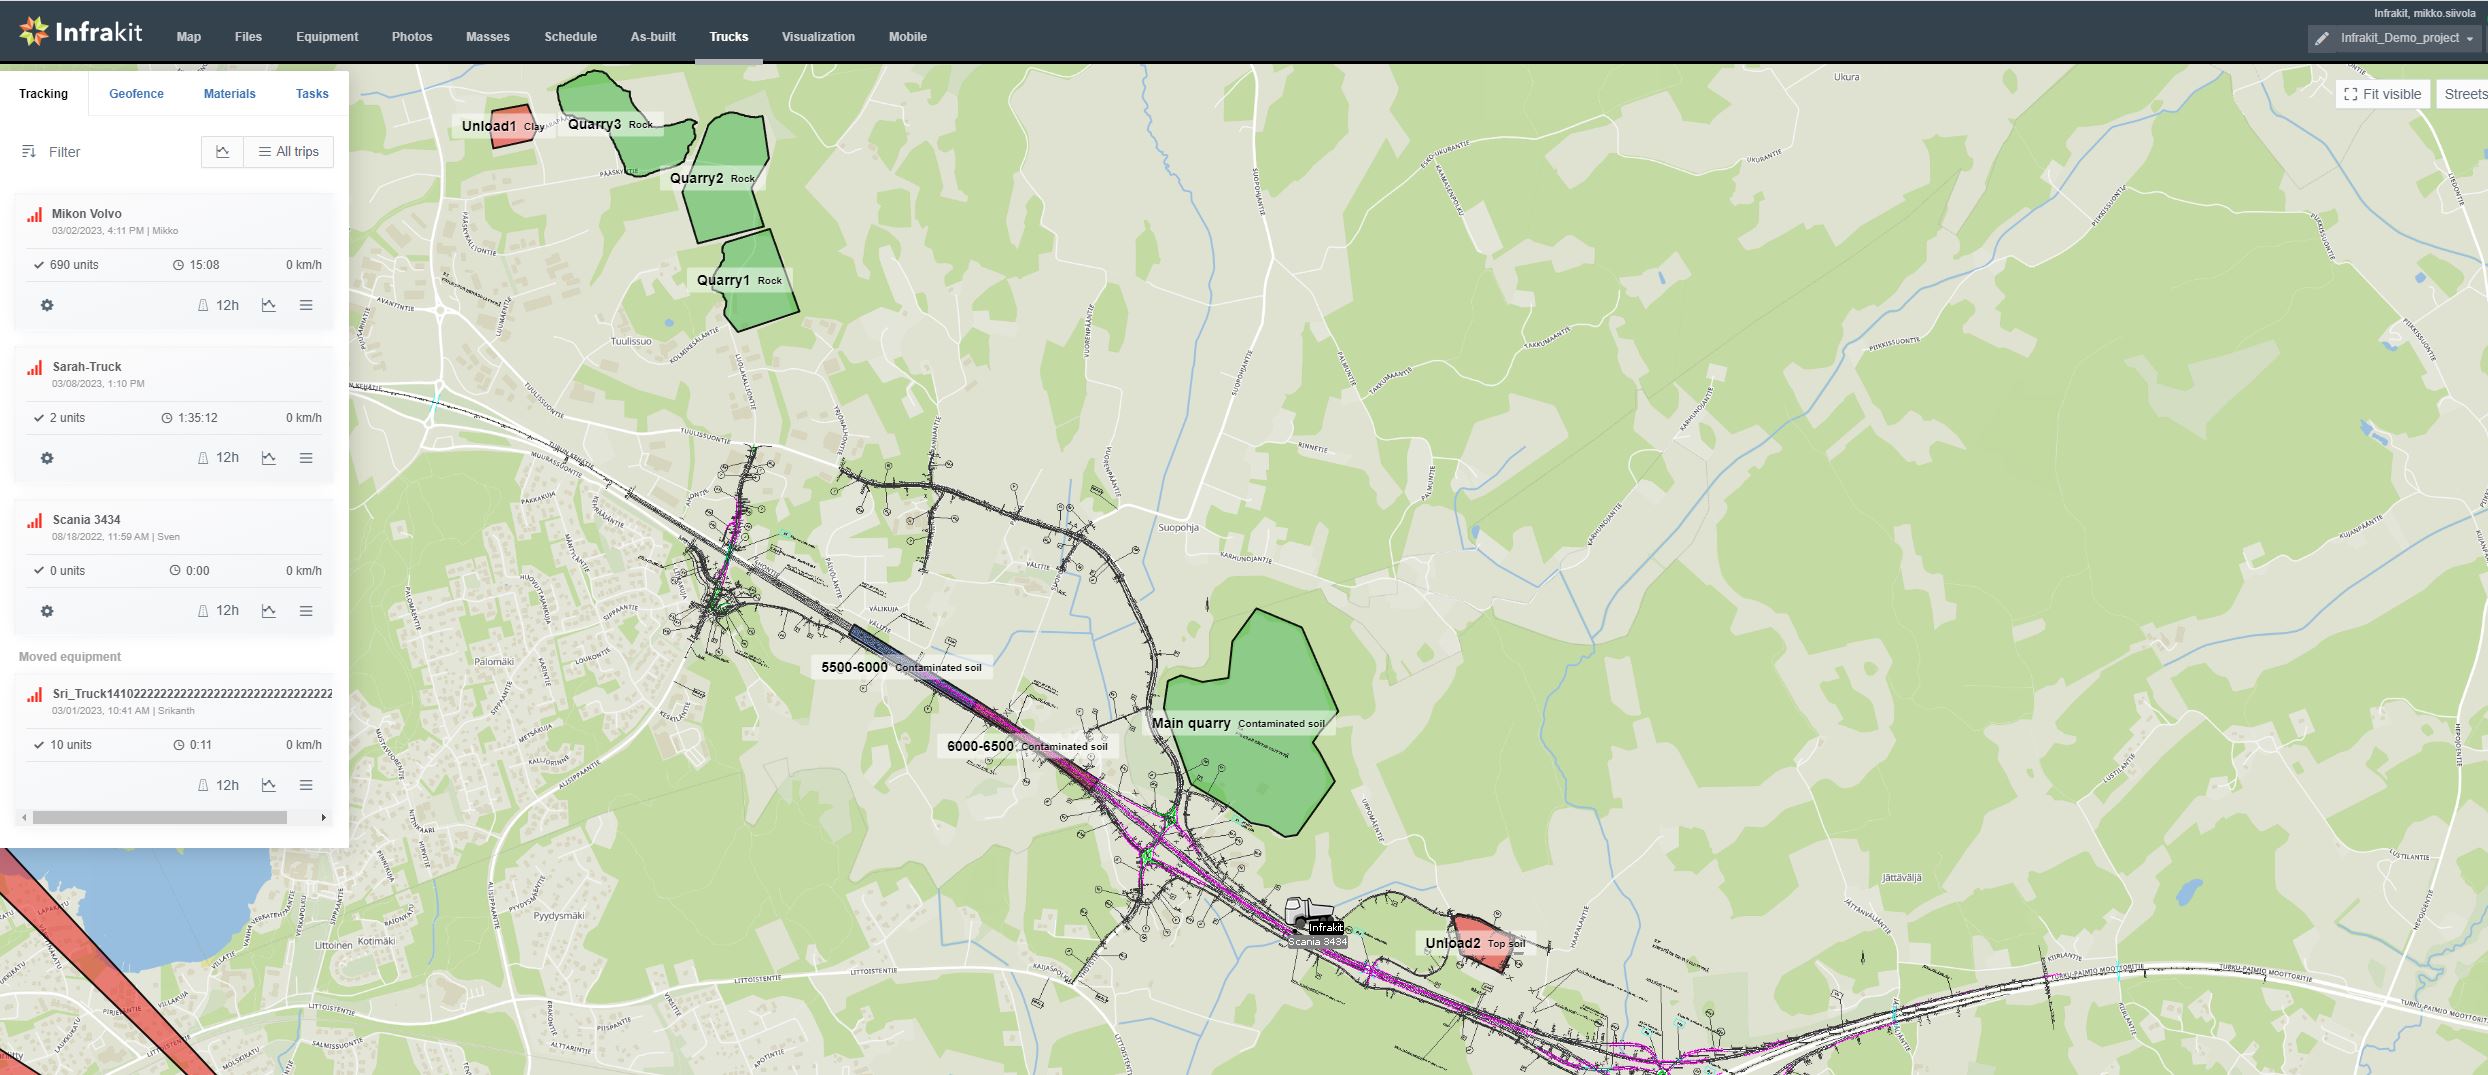
Task: Show chart for Sarah-Truck
Action: pos(269,458)
